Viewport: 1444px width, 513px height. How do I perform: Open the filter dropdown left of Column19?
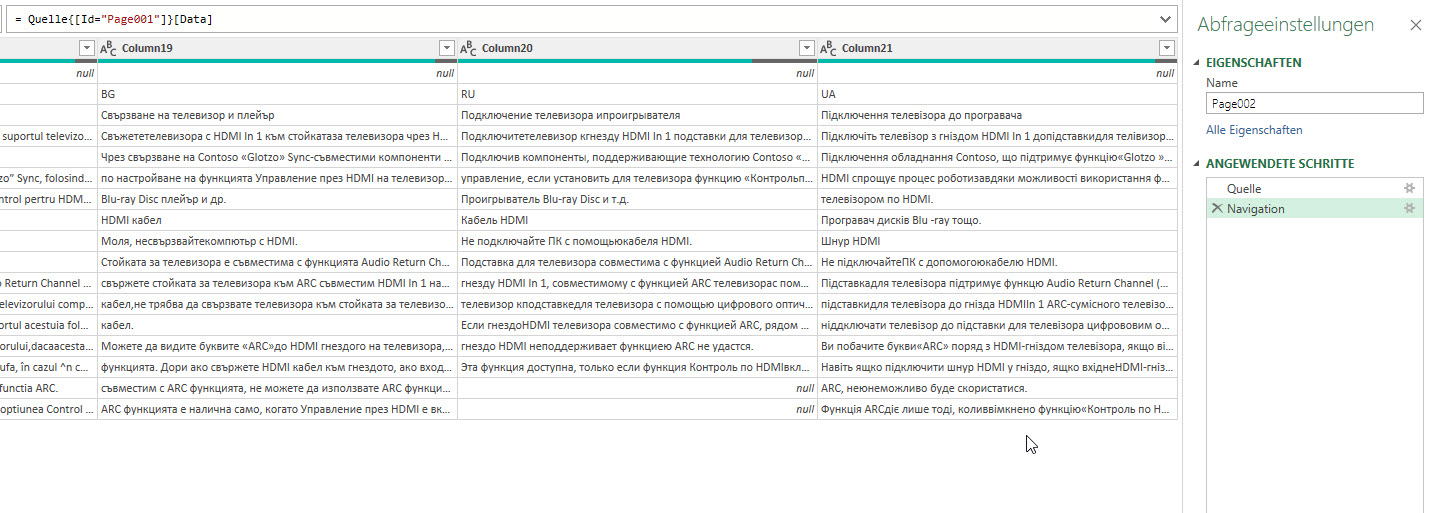(x=86, y=48)
